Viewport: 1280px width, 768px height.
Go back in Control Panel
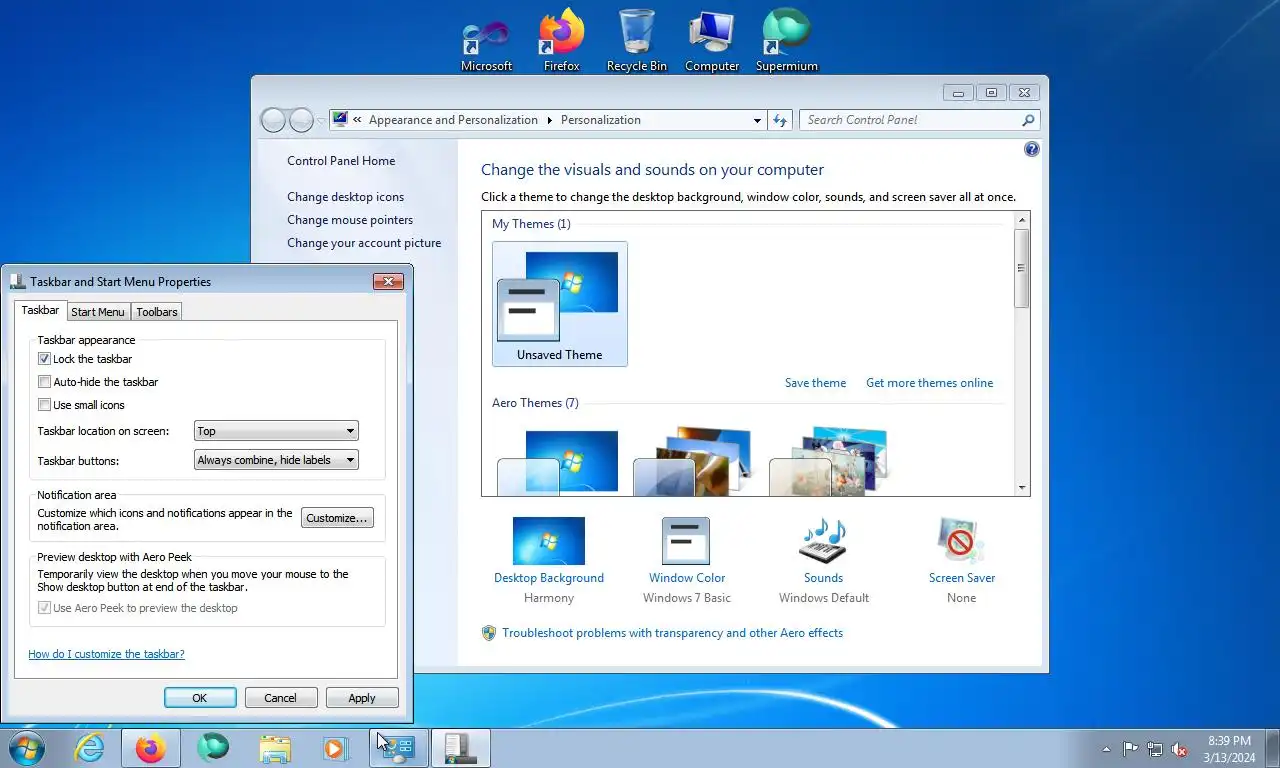click(x=273, y=120)
